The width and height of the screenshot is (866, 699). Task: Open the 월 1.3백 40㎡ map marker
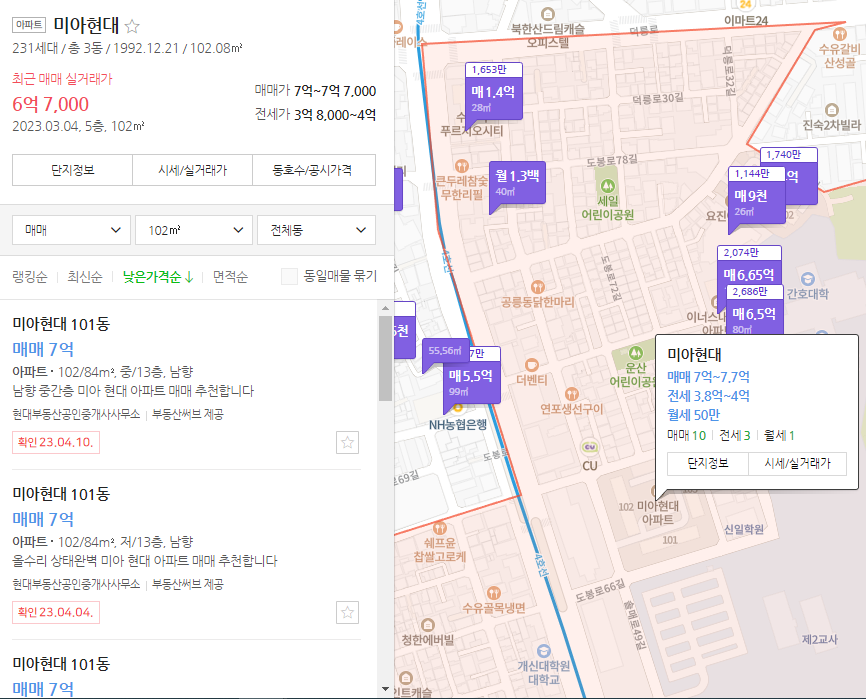517,182
